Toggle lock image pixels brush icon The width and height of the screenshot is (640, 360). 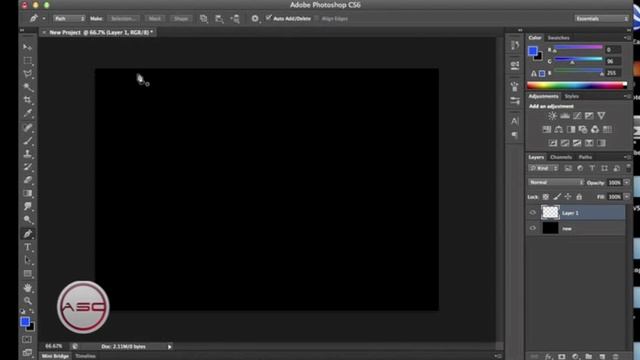[557, 197]
